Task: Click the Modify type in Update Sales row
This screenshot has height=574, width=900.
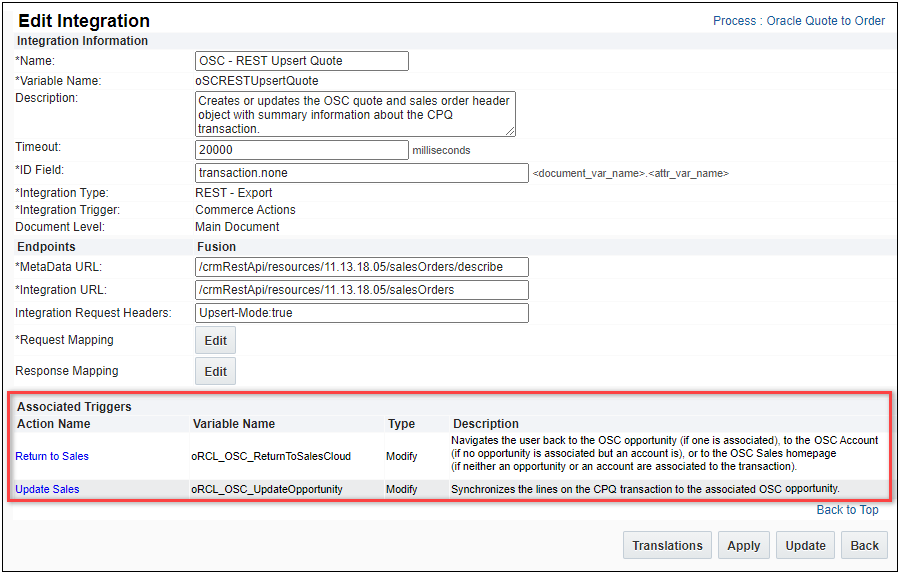Action: coord(401,490)
